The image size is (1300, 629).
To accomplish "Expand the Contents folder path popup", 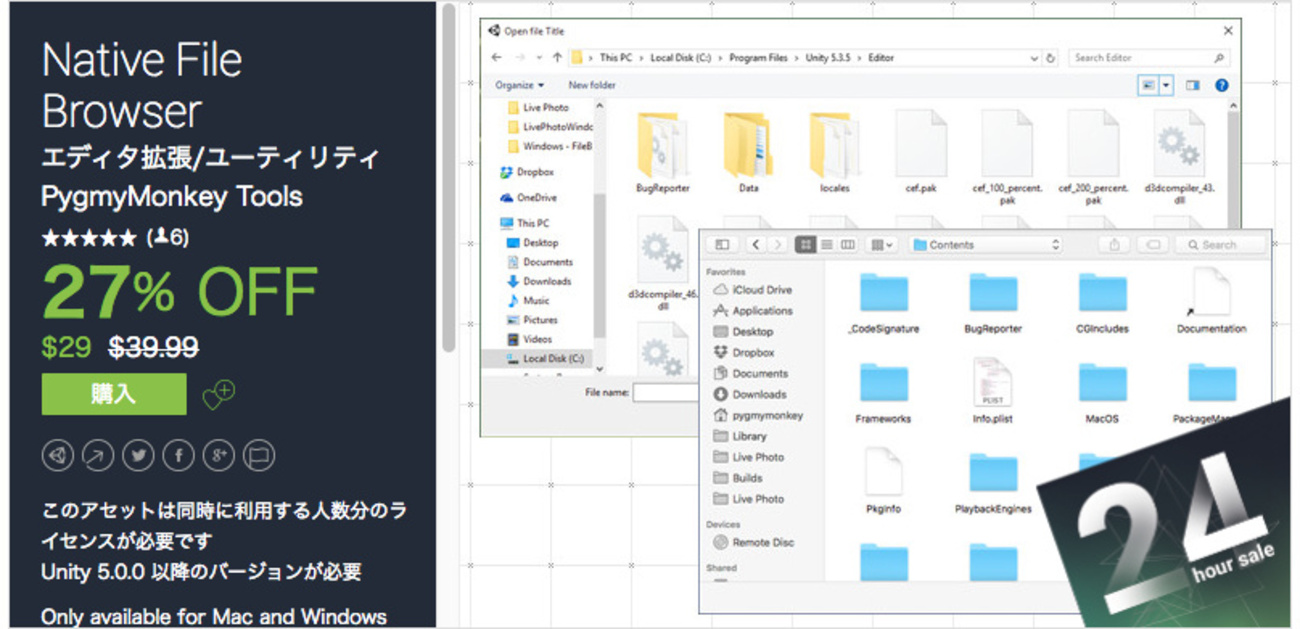I will [985, 245].
